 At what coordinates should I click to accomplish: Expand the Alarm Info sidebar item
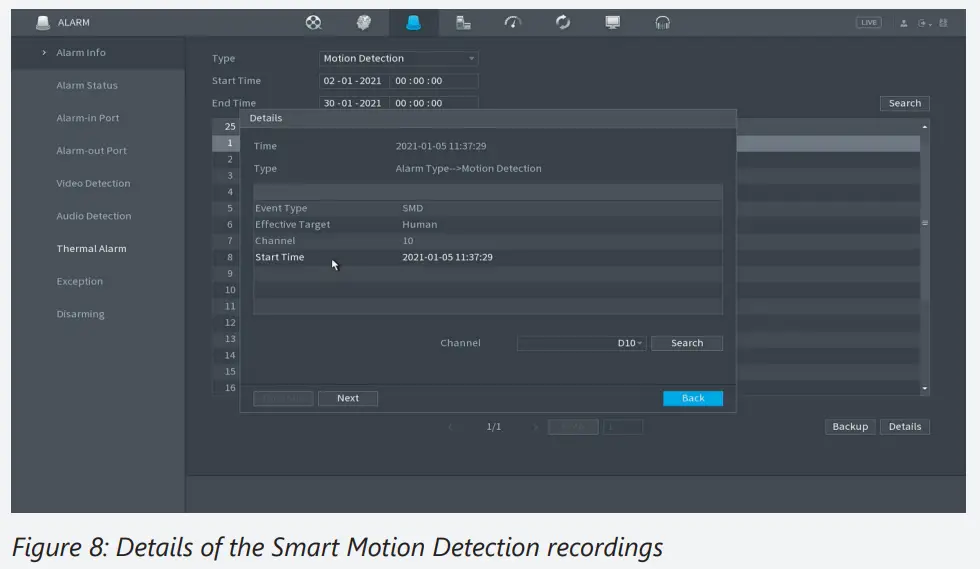click(x=81, y=53)
